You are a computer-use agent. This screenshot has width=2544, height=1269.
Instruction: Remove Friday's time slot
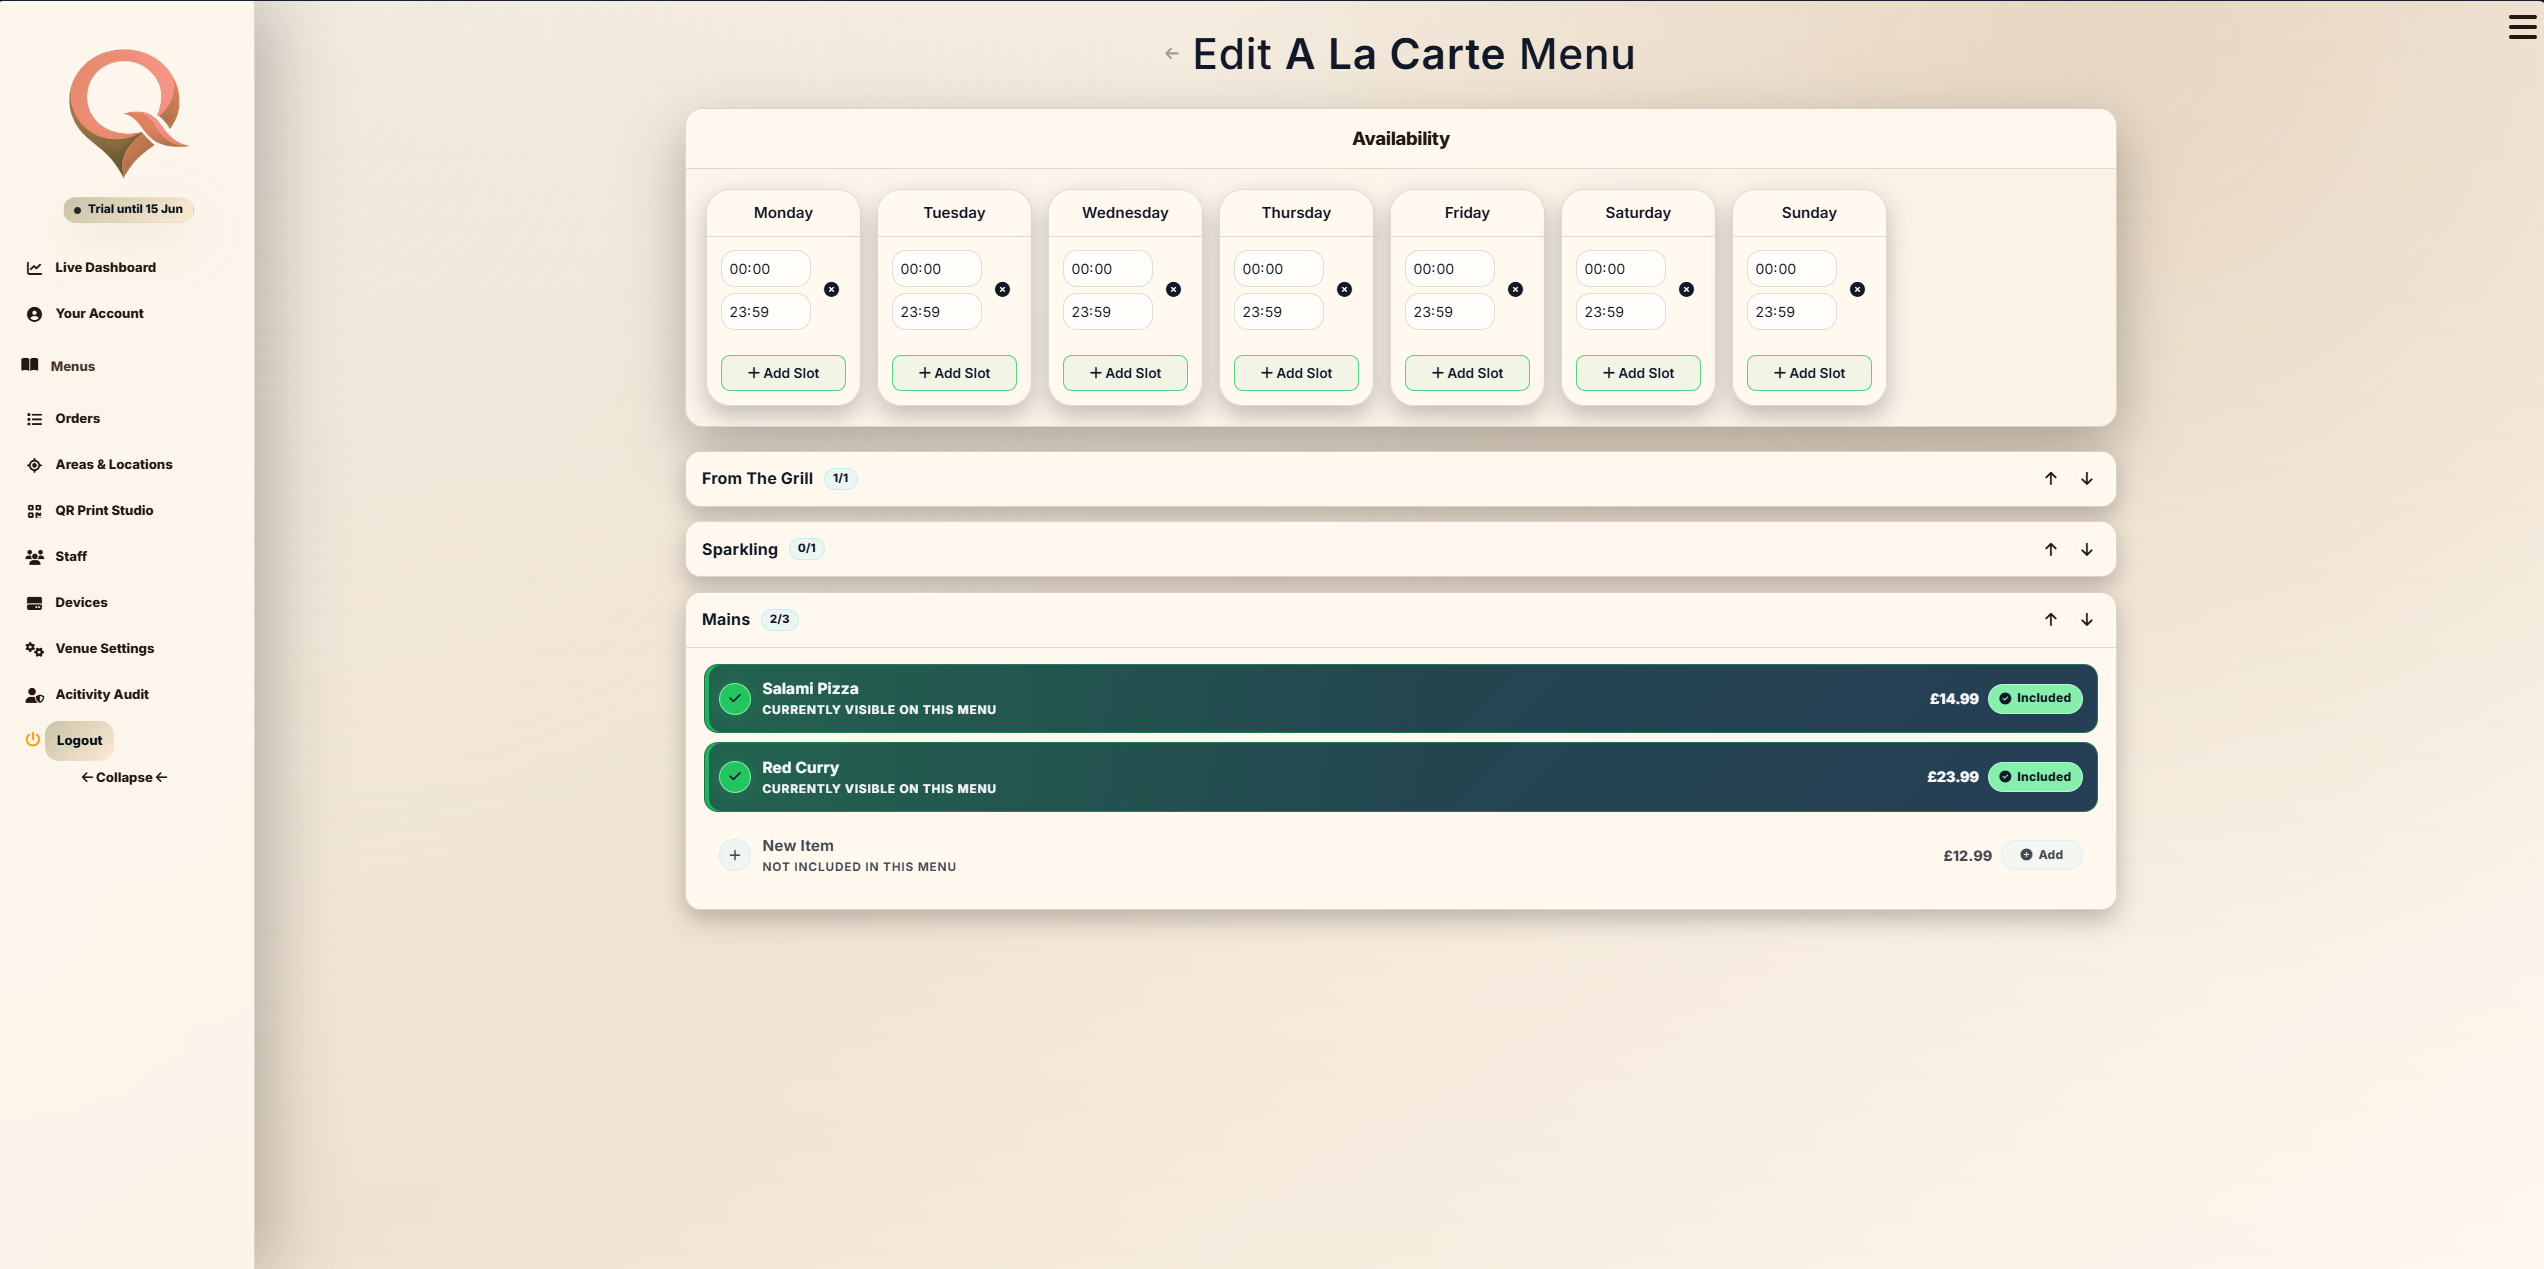point(1515,290)
